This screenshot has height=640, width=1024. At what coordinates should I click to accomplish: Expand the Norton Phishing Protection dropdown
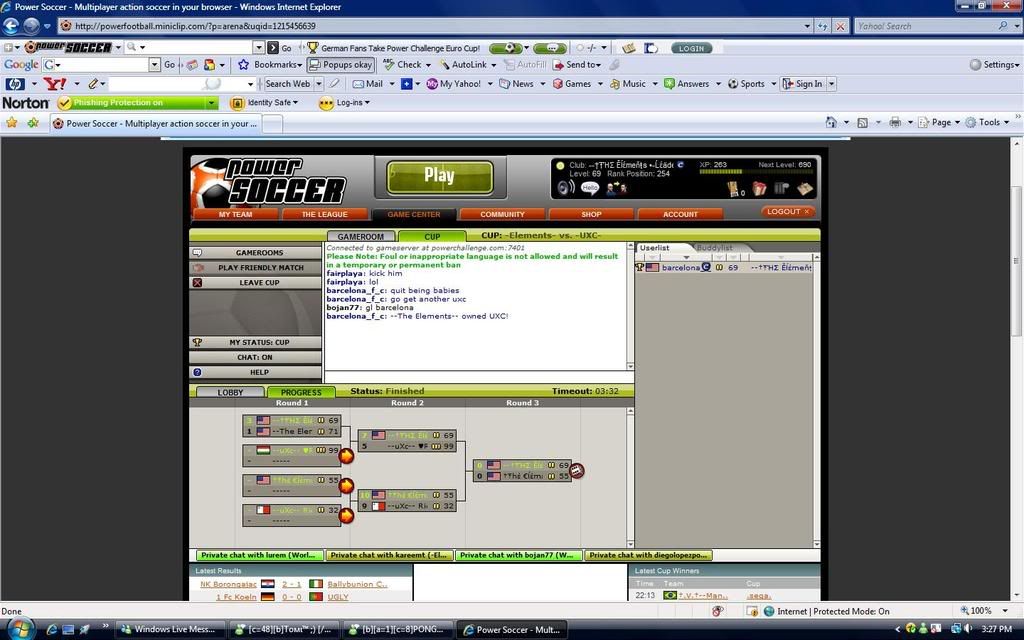pyautogui.click(x=211, y=103)
